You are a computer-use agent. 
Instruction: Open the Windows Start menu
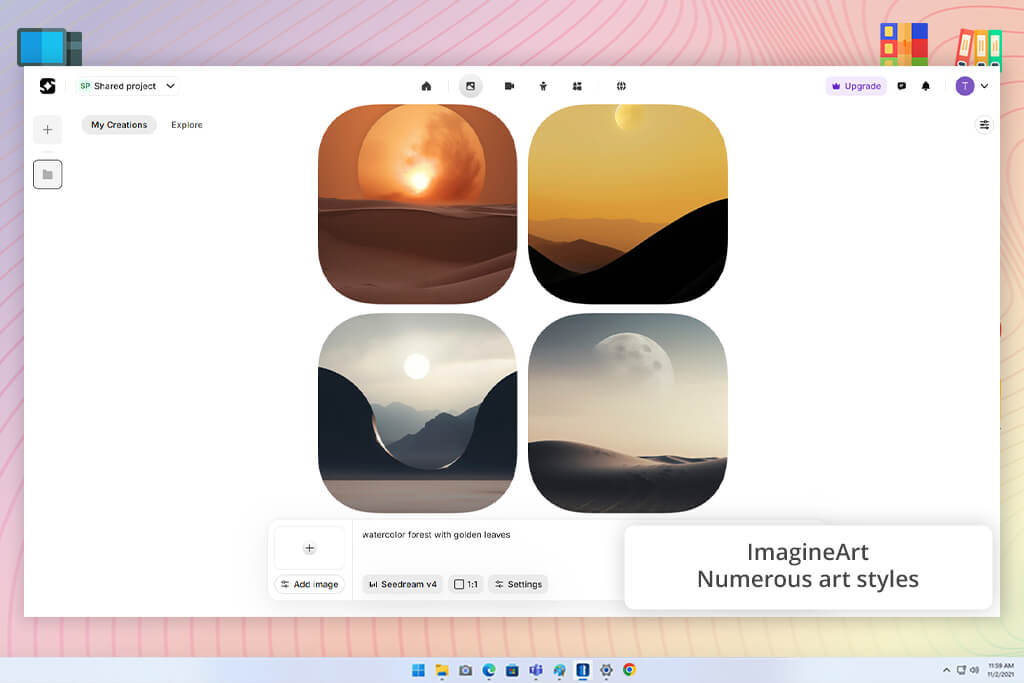point(419,670)
